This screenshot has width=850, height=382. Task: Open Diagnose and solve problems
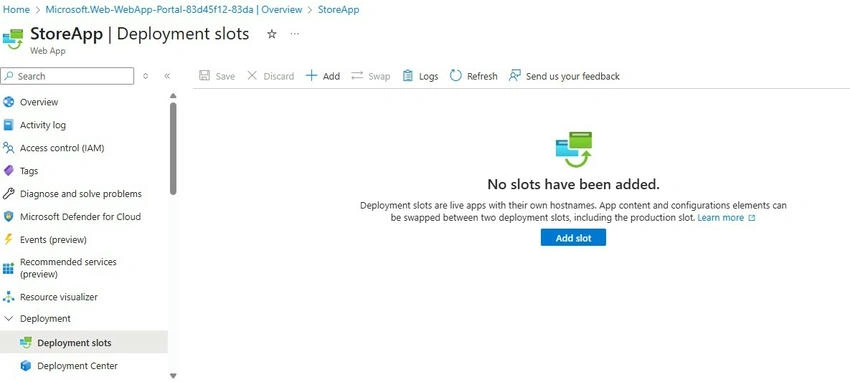(x=81, y=193)
